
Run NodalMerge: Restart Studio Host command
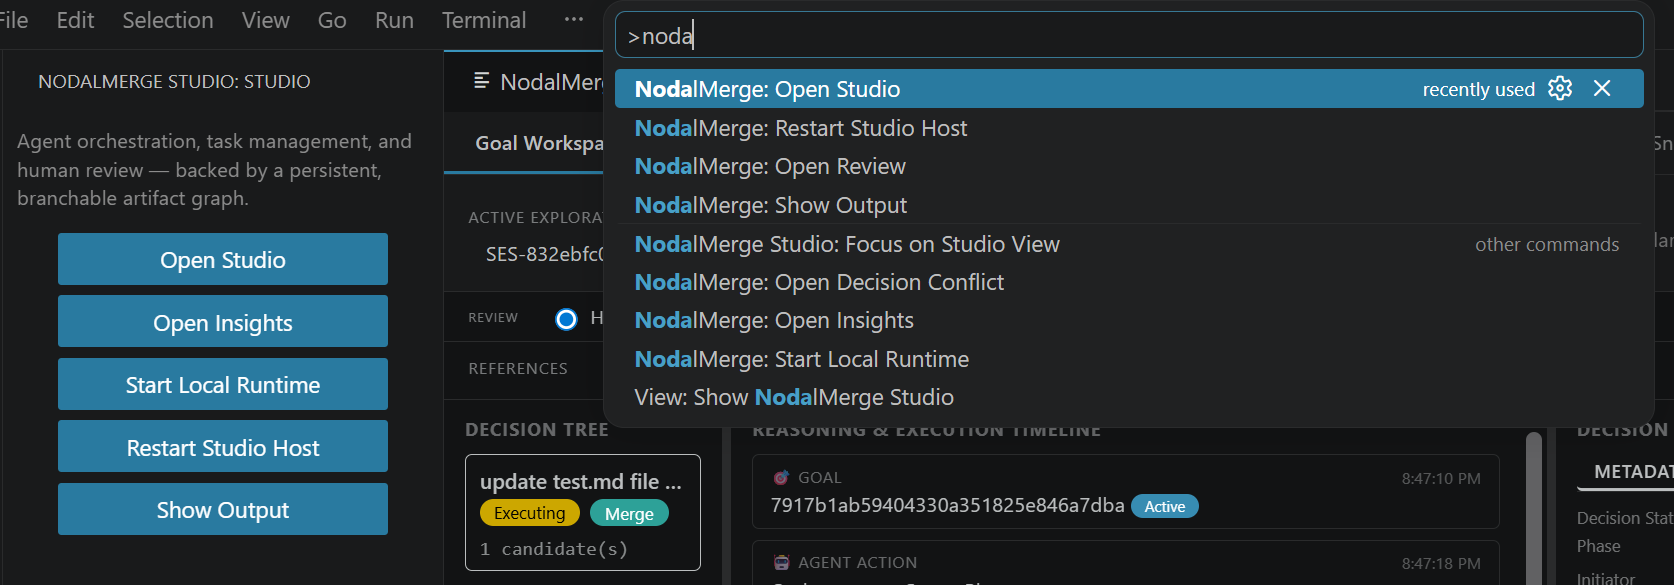tap(1129, 128)
